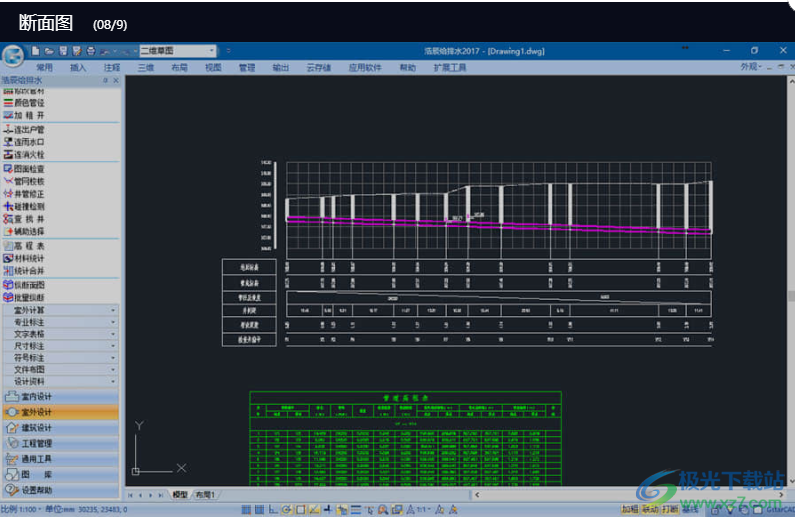Toggle grid display in status bar
The image size is (795, 519).
point(259,509)
